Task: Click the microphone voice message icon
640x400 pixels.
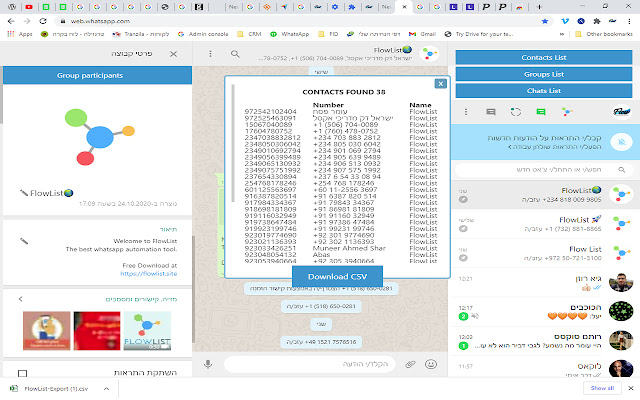Action: click(208, 364)
